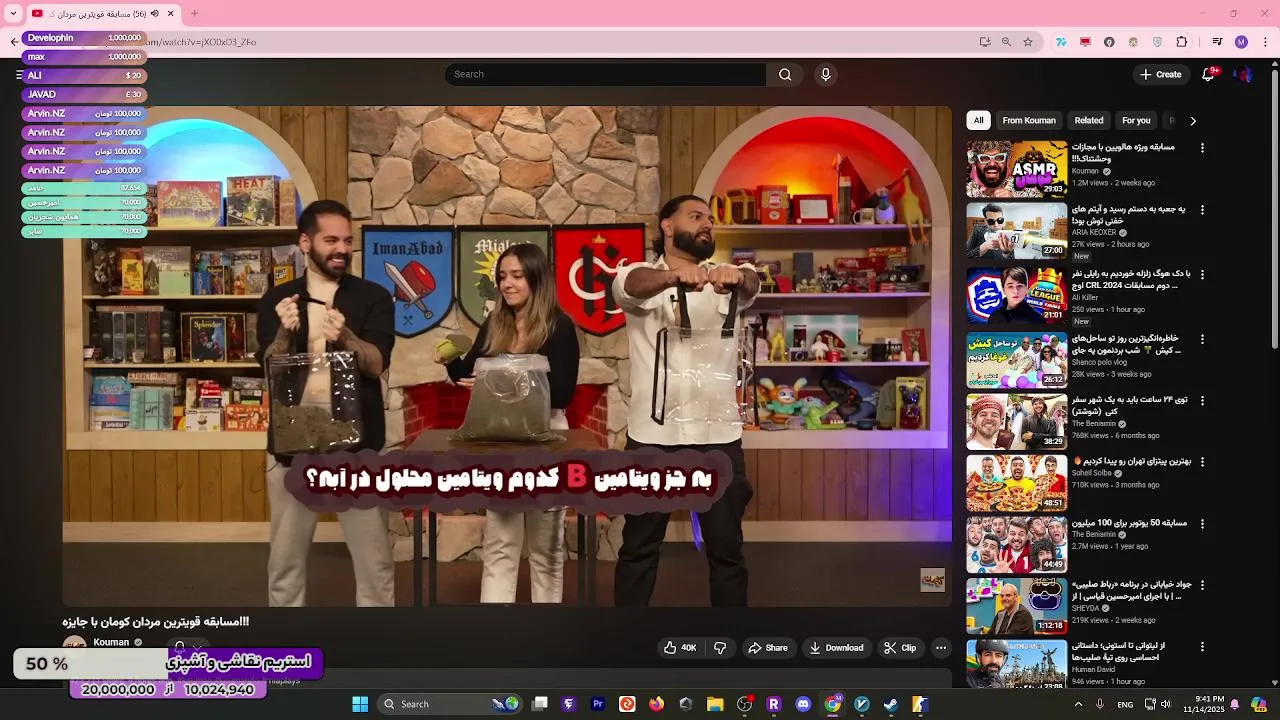
Task: Open more actions (three dots) below the video
Action: pyautogui.click(x=941, y=648)
